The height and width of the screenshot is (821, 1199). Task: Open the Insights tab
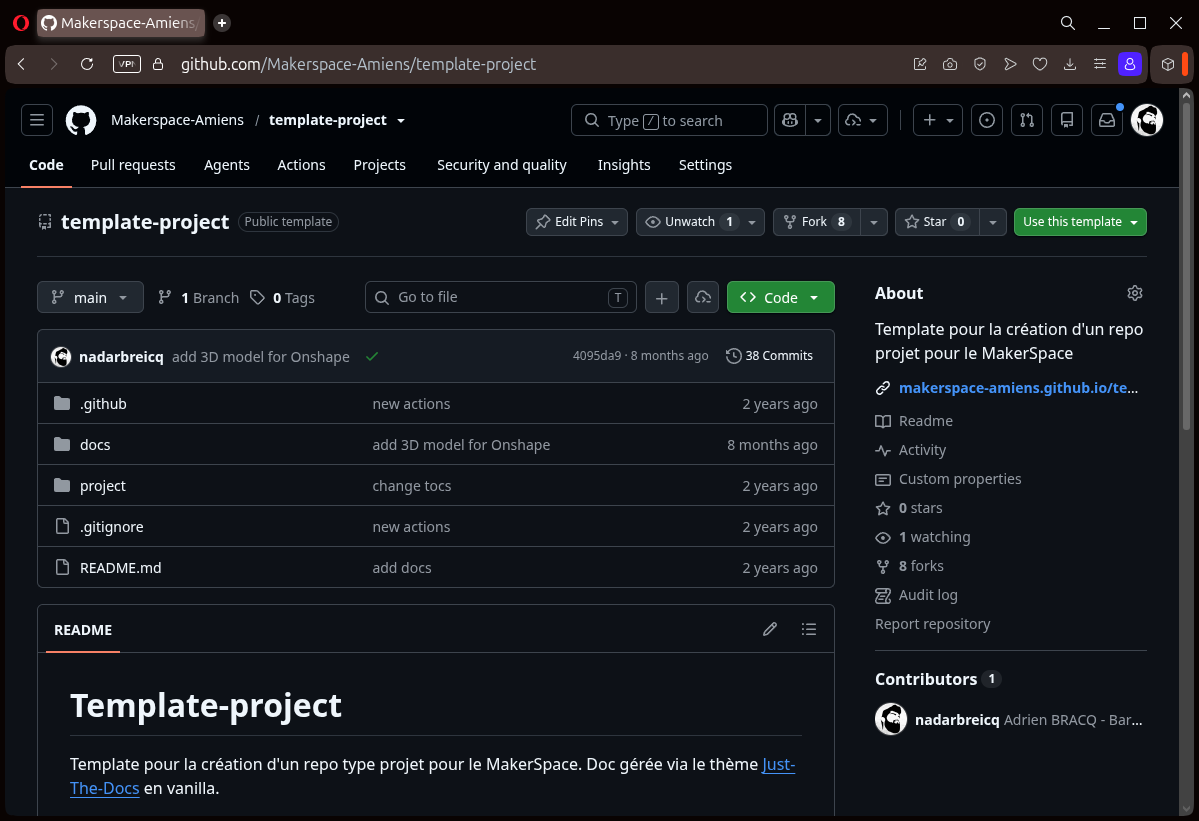click(624, 165)
